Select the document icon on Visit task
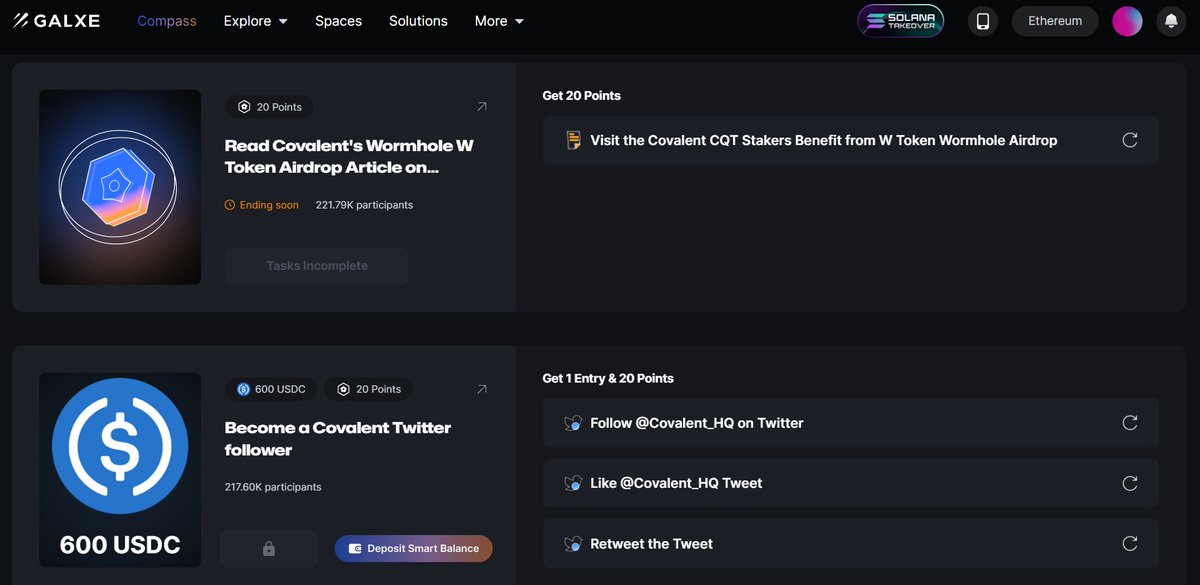Image resolution: width=1200 pixels, height=585 pixels. [x=573, y=140]
